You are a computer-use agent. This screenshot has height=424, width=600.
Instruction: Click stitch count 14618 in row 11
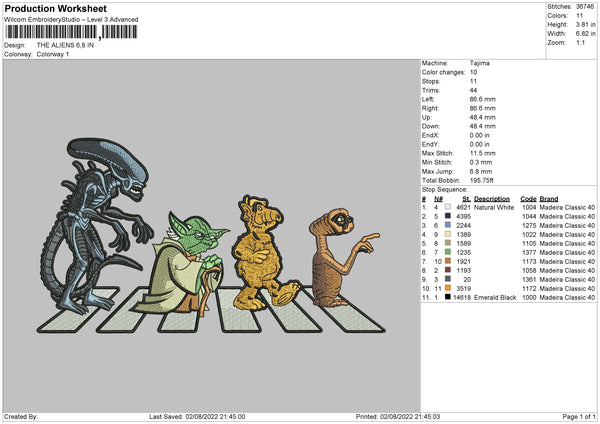[462, 297]
